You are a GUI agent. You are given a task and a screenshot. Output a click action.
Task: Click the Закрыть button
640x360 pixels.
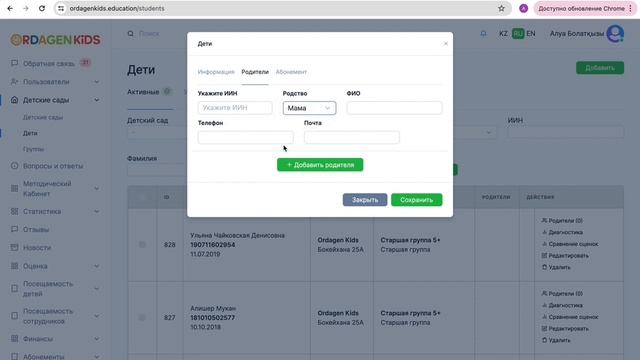(365, 200)
